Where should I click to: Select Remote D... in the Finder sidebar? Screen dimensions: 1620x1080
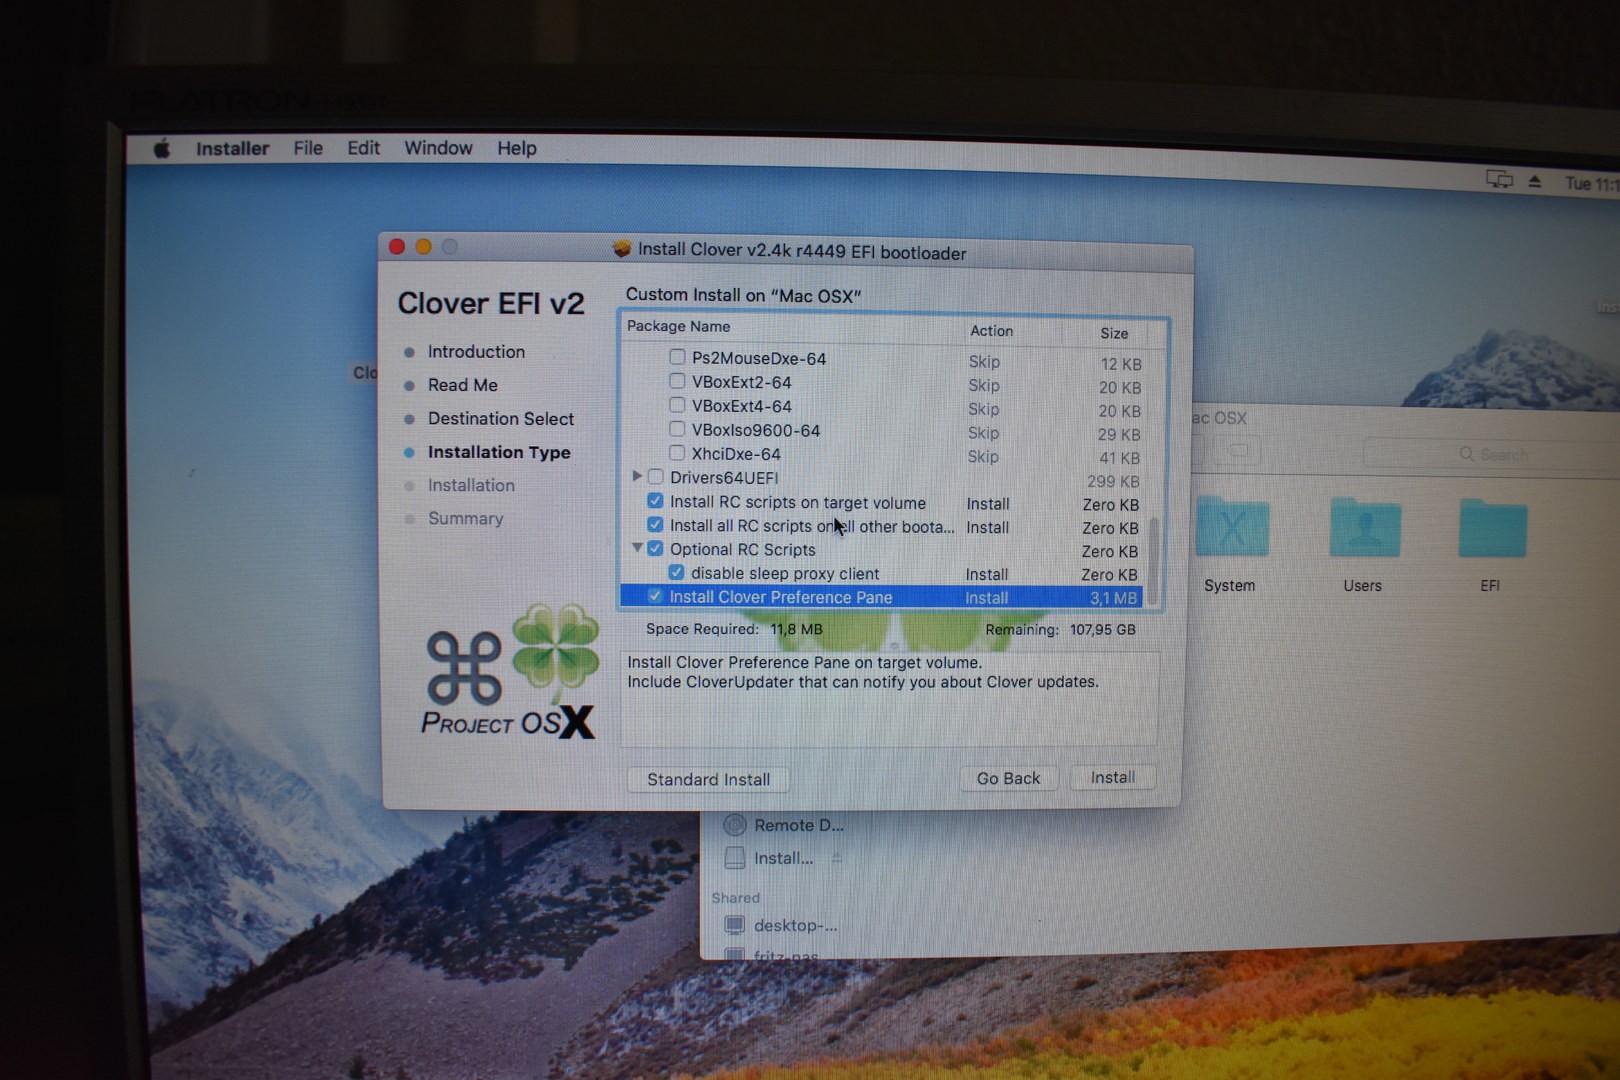tap(784, 825)
